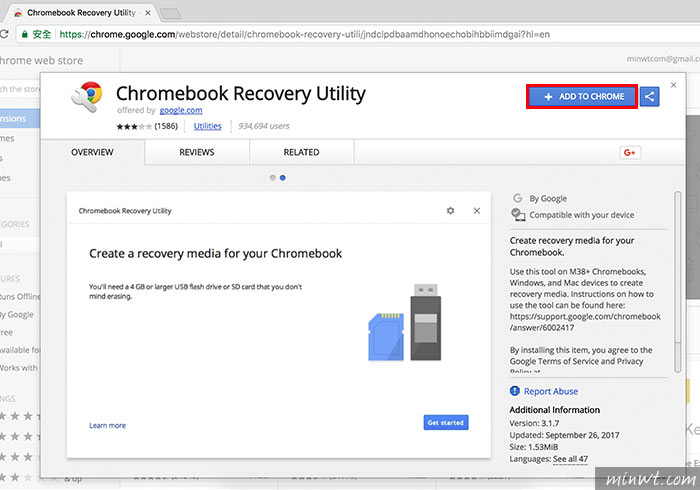Viewport: 700px width, 490px height.
Task: Click the description panel scrollbar
Action: 678,282
